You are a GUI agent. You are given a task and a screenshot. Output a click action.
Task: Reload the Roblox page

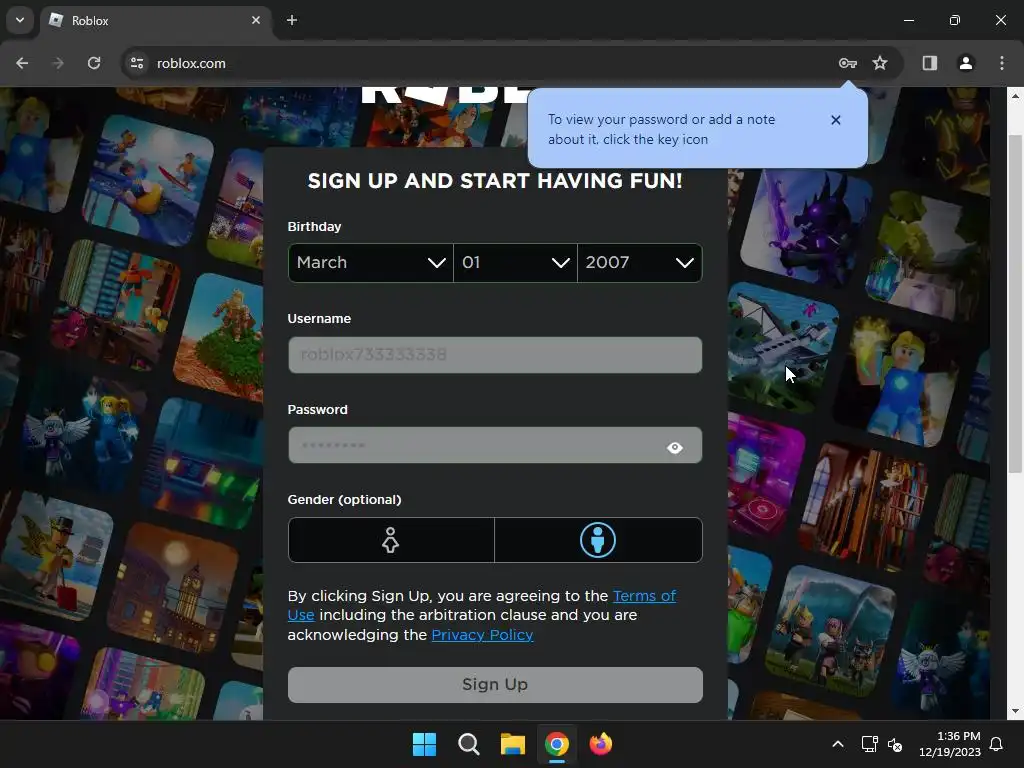coord(94,63)
